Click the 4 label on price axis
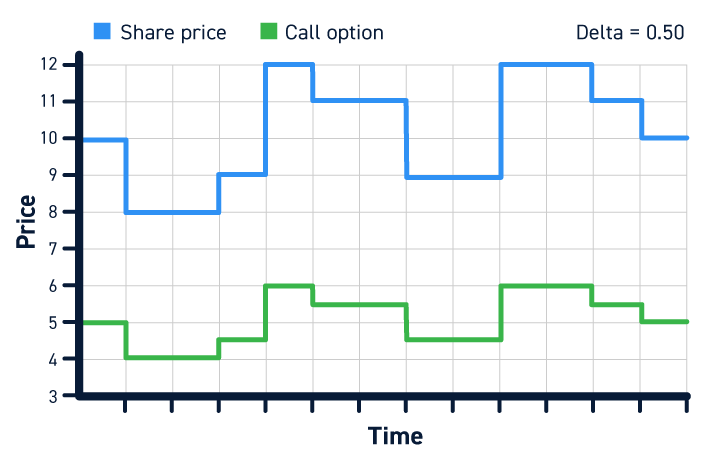708x463 pixels. point(53,360)
